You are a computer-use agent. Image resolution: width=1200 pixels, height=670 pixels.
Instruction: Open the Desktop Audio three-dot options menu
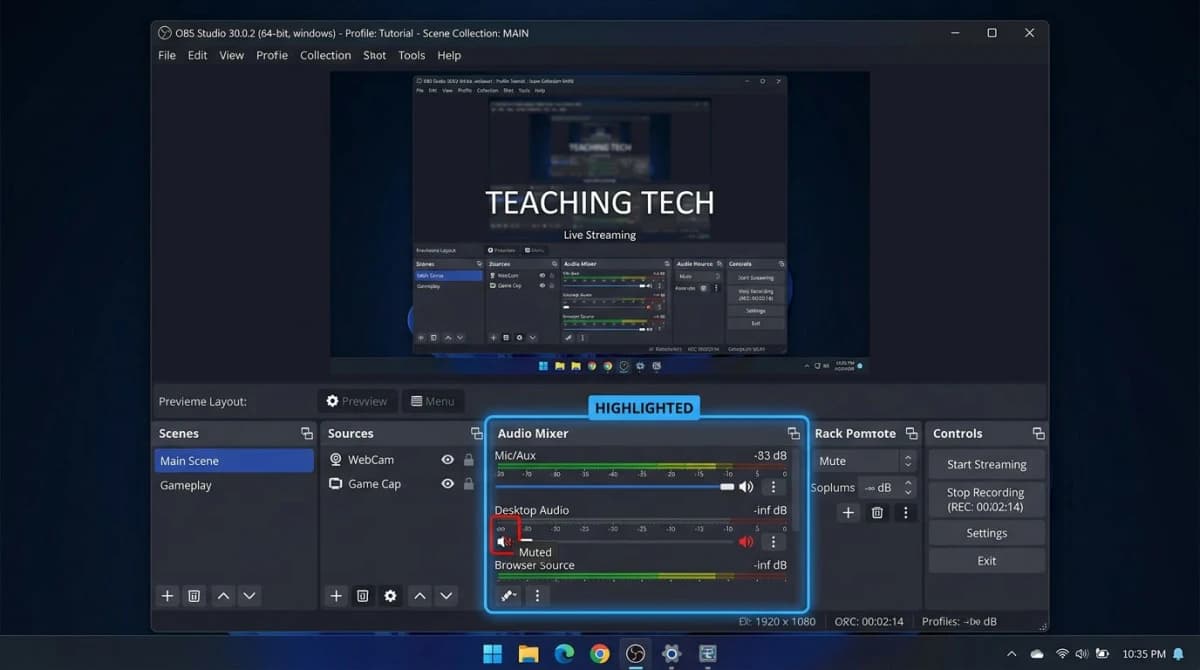pyautogui.click(x=773, y=542)
